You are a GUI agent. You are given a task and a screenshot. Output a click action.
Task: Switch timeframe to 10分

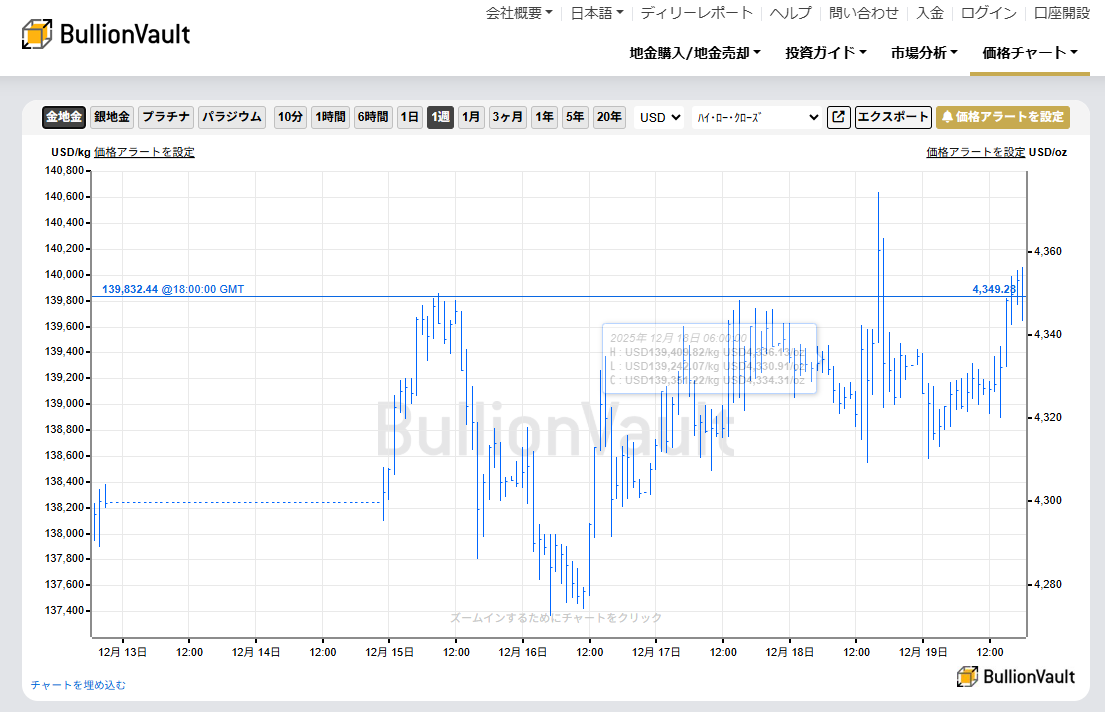[x=289, y=117]
